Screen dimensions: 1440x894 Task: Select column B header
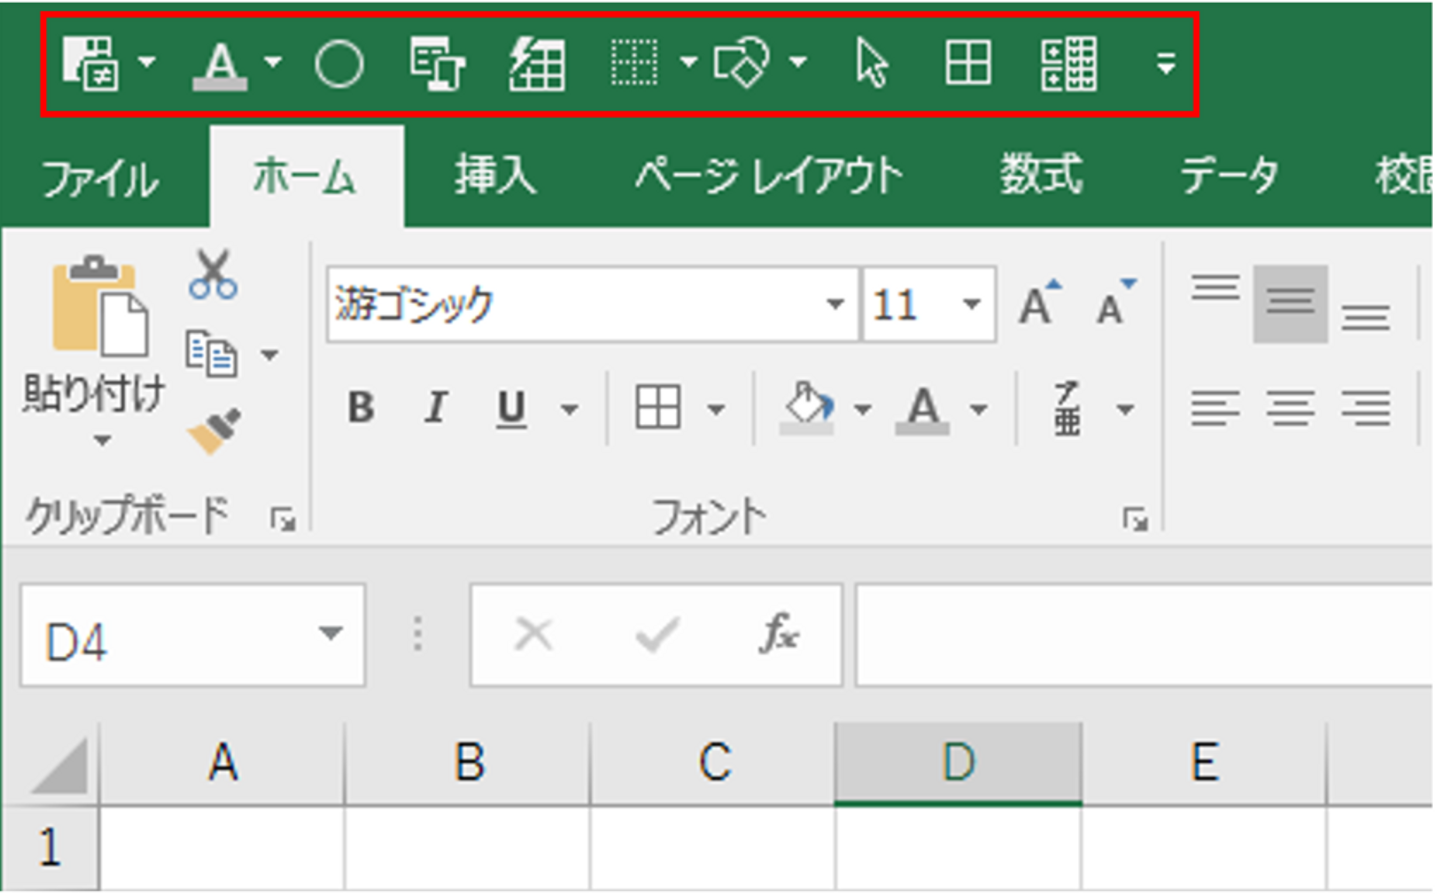coord(468,763)
